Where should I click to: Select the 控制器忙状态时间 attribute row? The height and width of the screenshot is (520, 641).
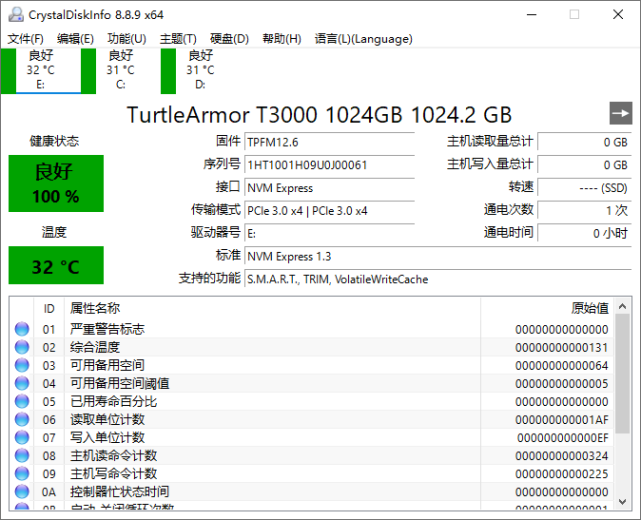coord(311,491)
